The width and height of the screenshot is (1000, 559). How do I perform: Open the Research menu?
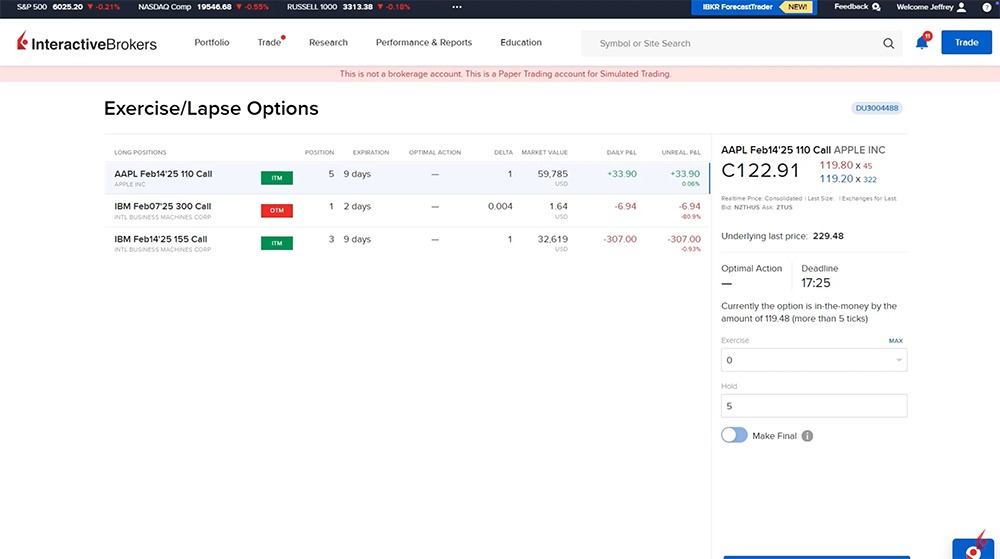click(x=328, y=43)
